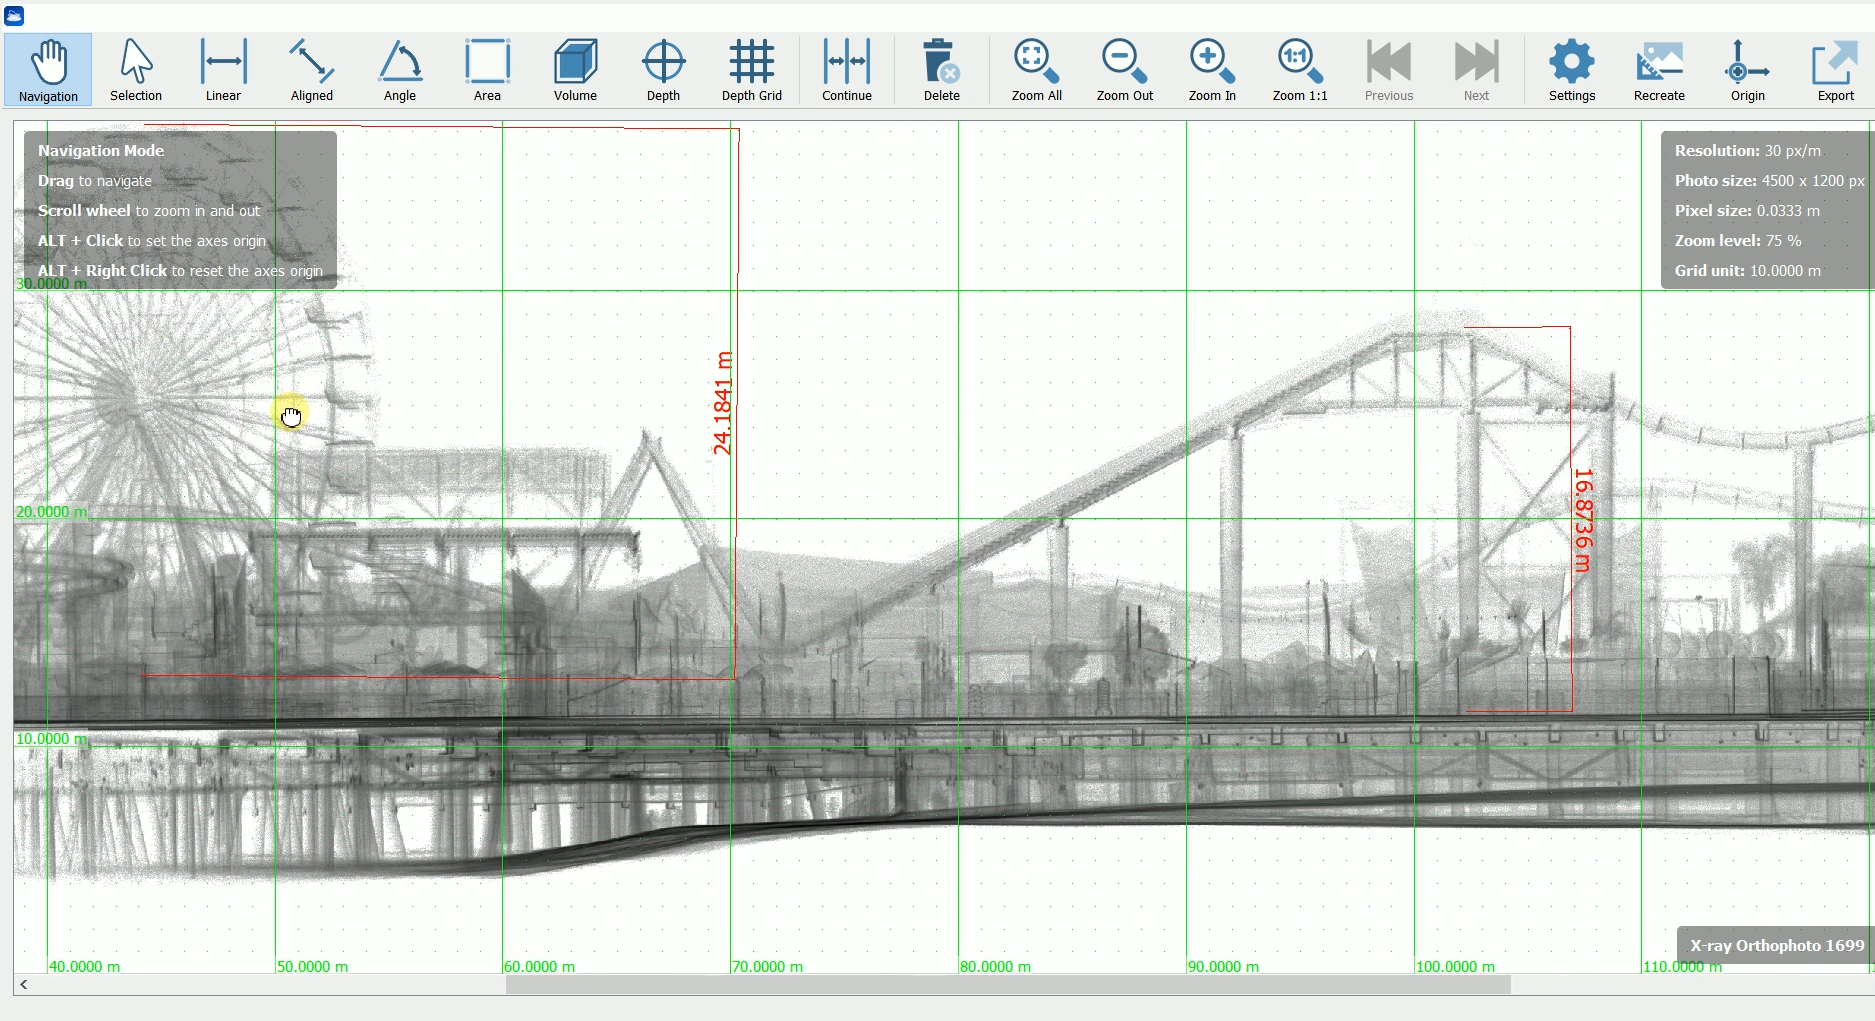Delete the selected measurement

pos(941,68)
